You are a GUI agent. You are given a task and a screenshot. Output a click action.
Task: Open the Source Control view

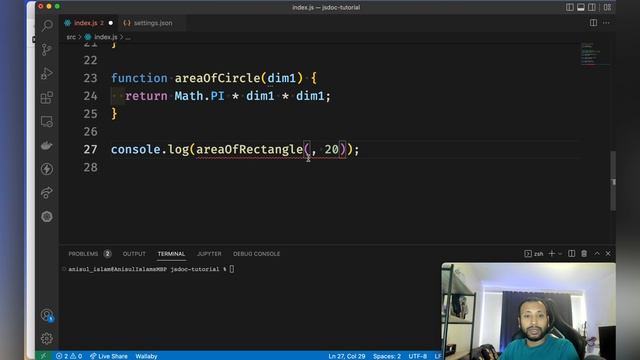click(x=47, y=49)
